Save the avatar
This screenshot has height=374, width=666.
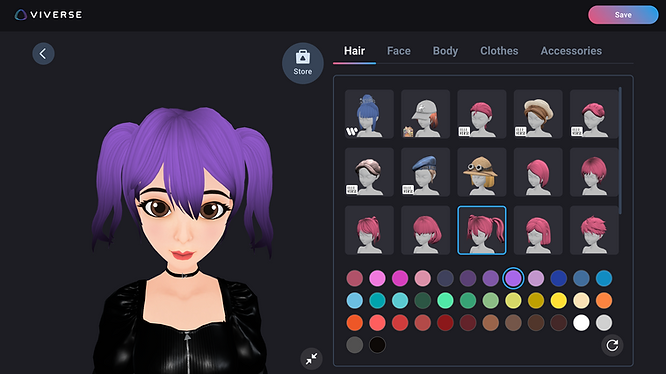point(623,15)
